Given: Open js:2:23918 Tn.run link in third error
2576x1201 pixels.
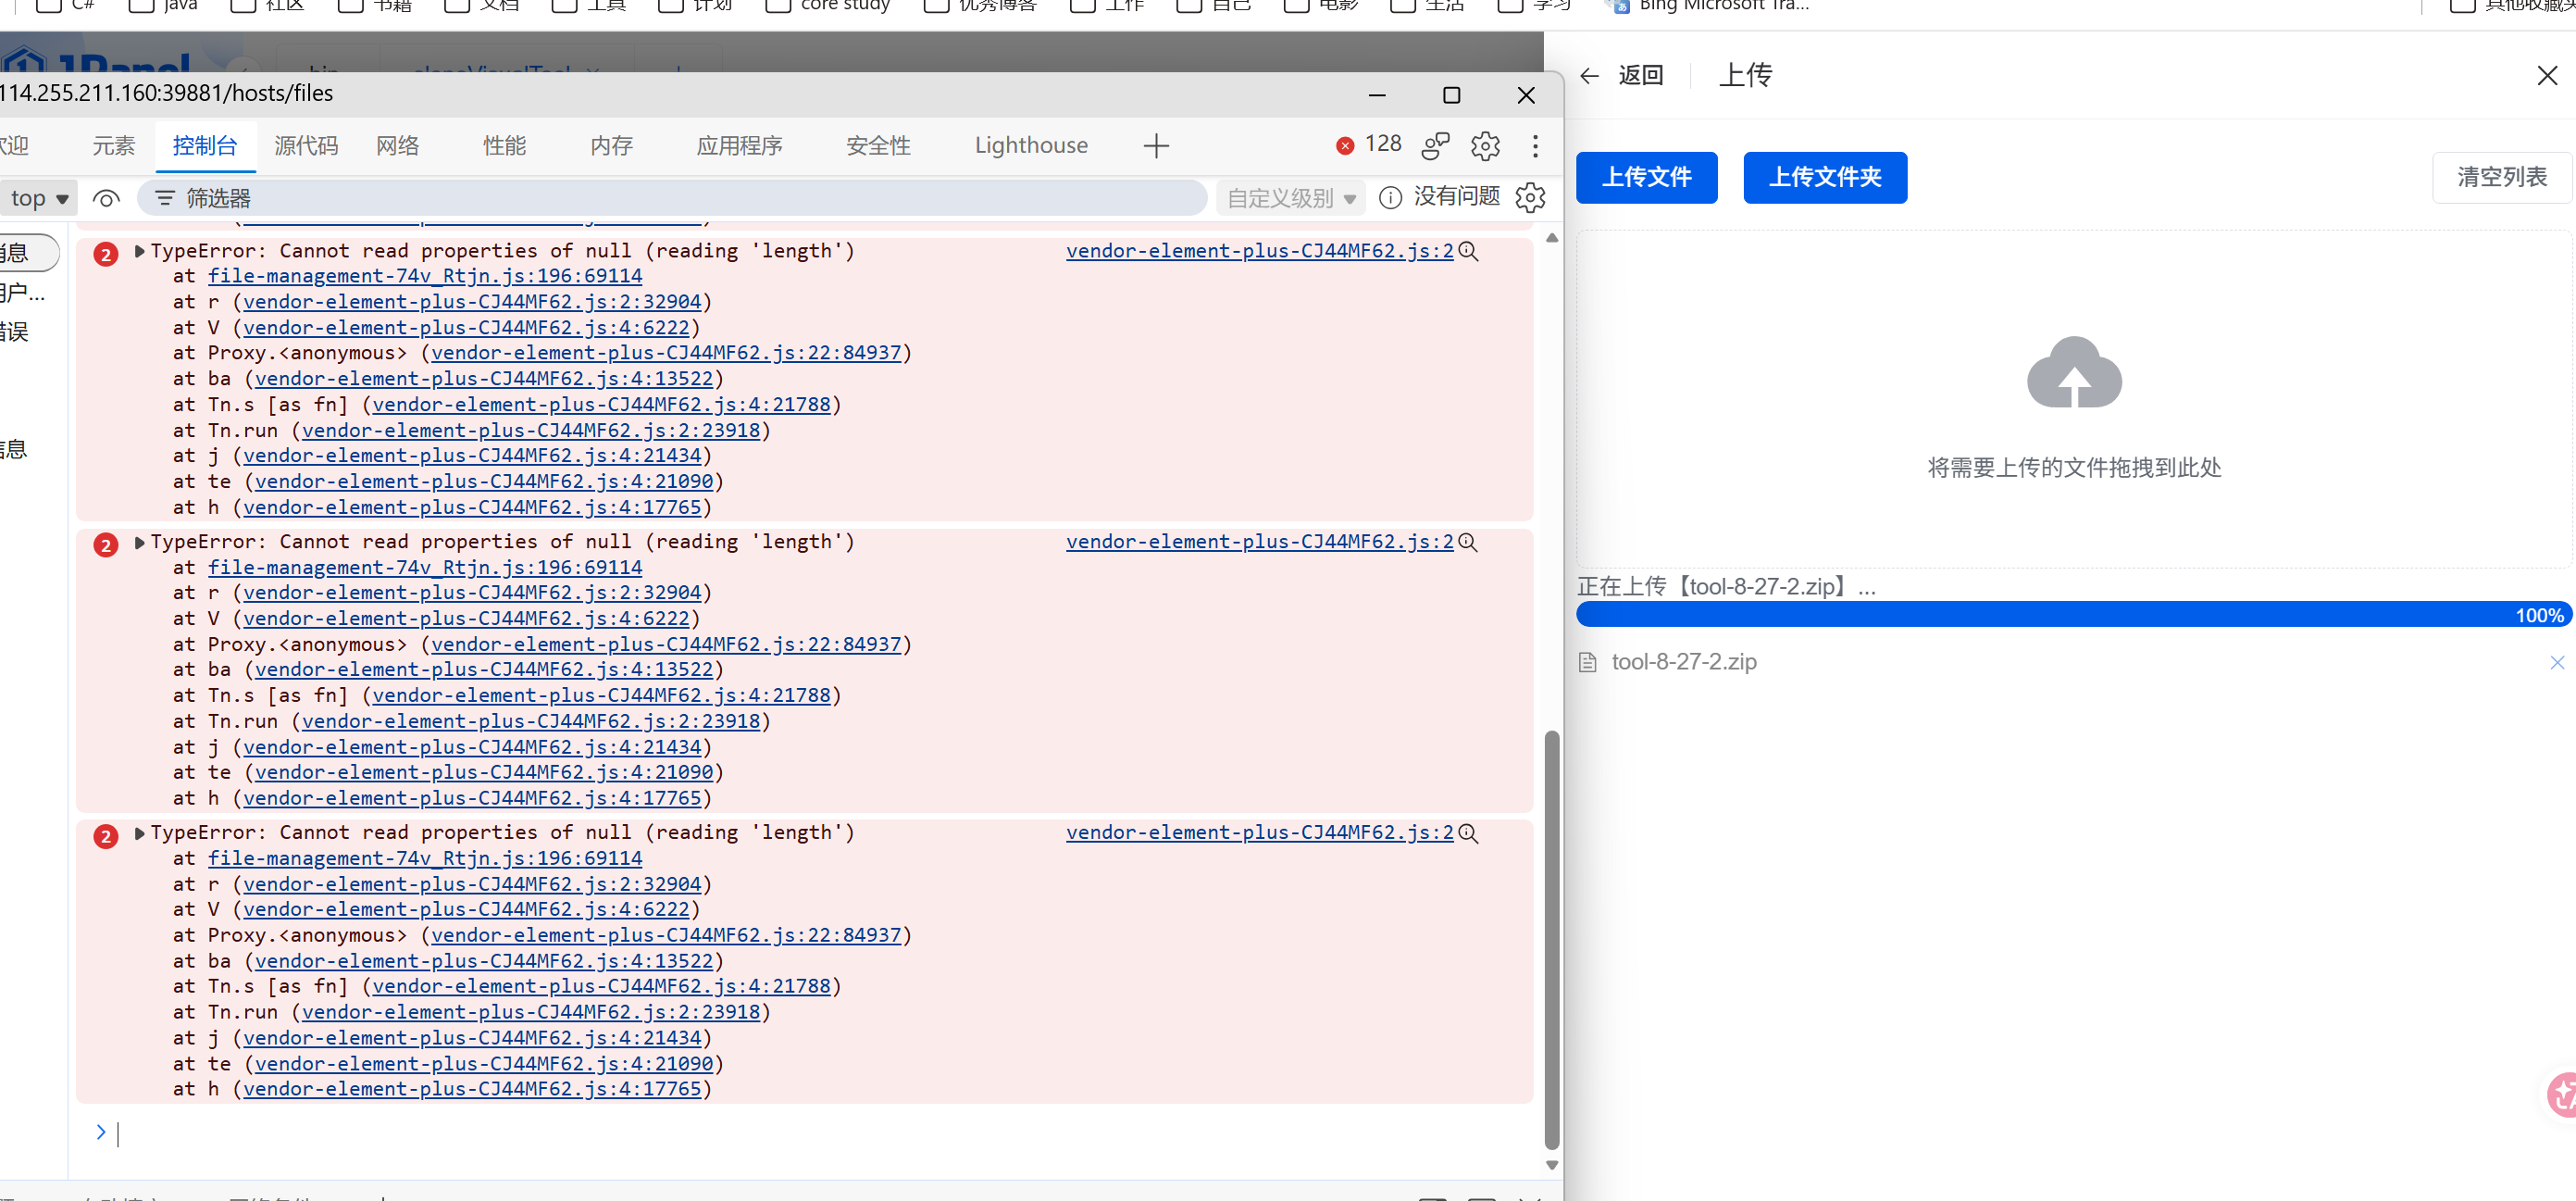Looking at the screenshot, I should click(531, 1012).
